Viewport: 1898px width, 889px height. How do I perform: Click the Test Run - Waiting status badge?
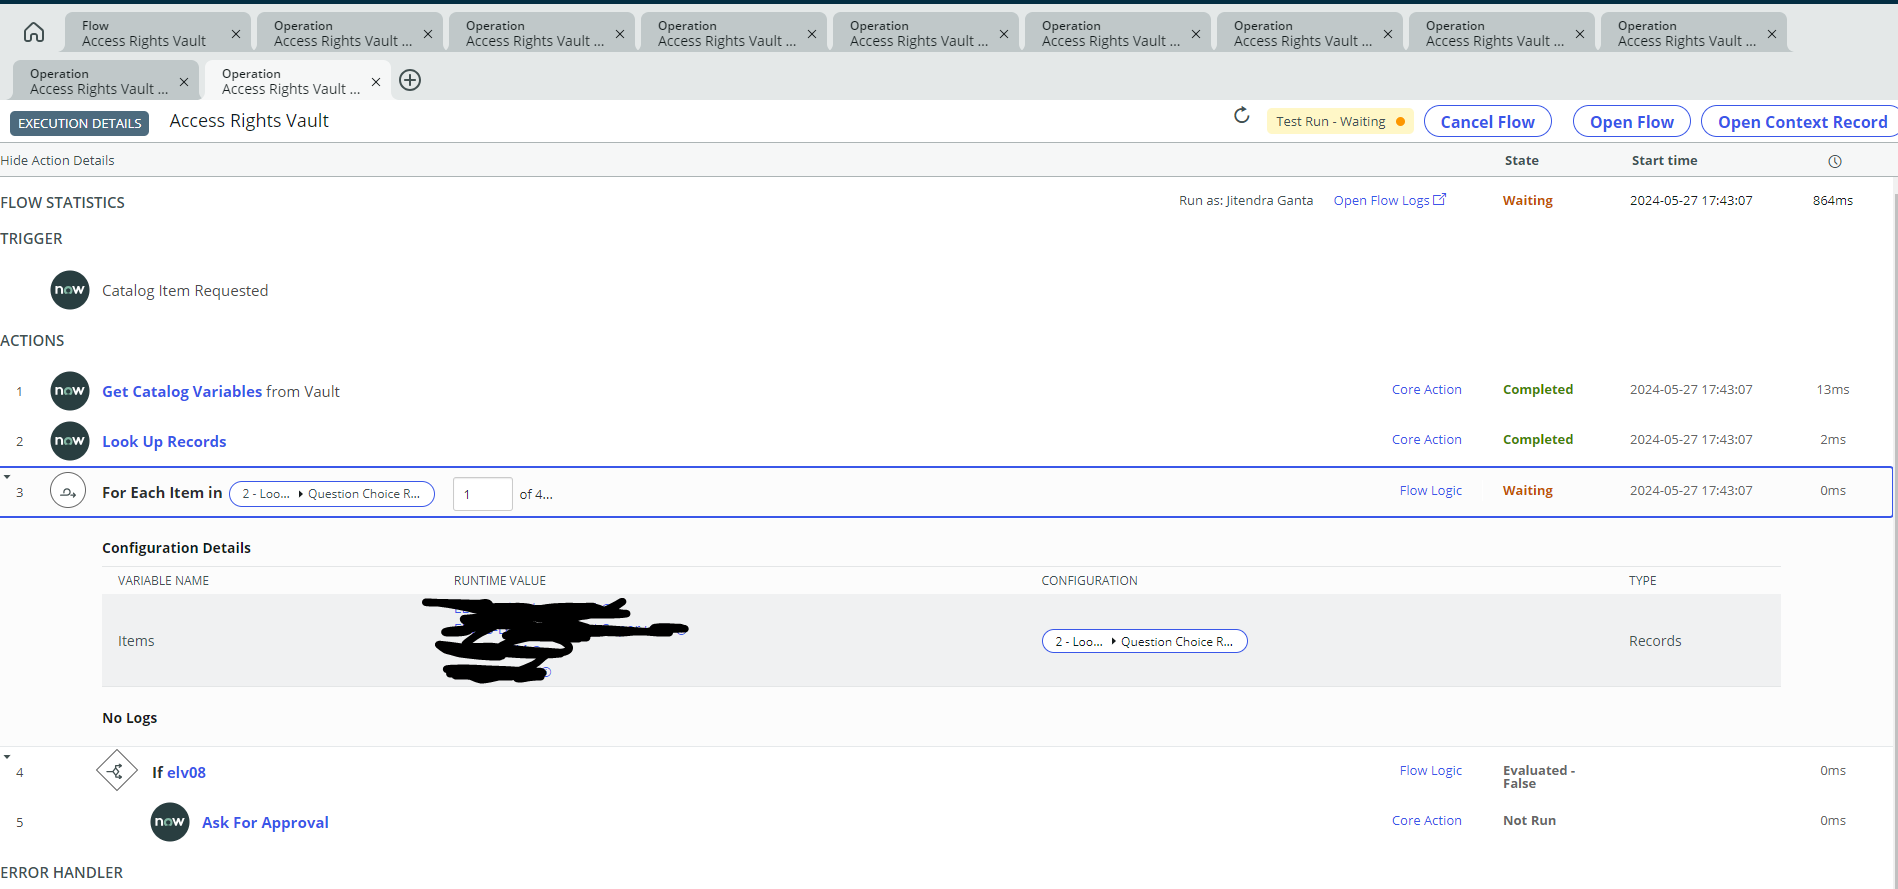click(x=1340, y=121)
